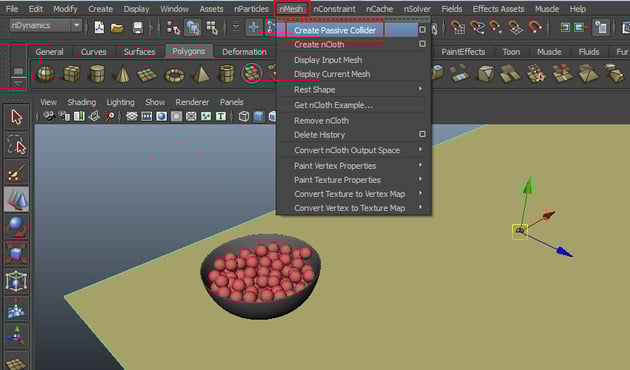Activate the Lasso select tool

tap(16, 145)
